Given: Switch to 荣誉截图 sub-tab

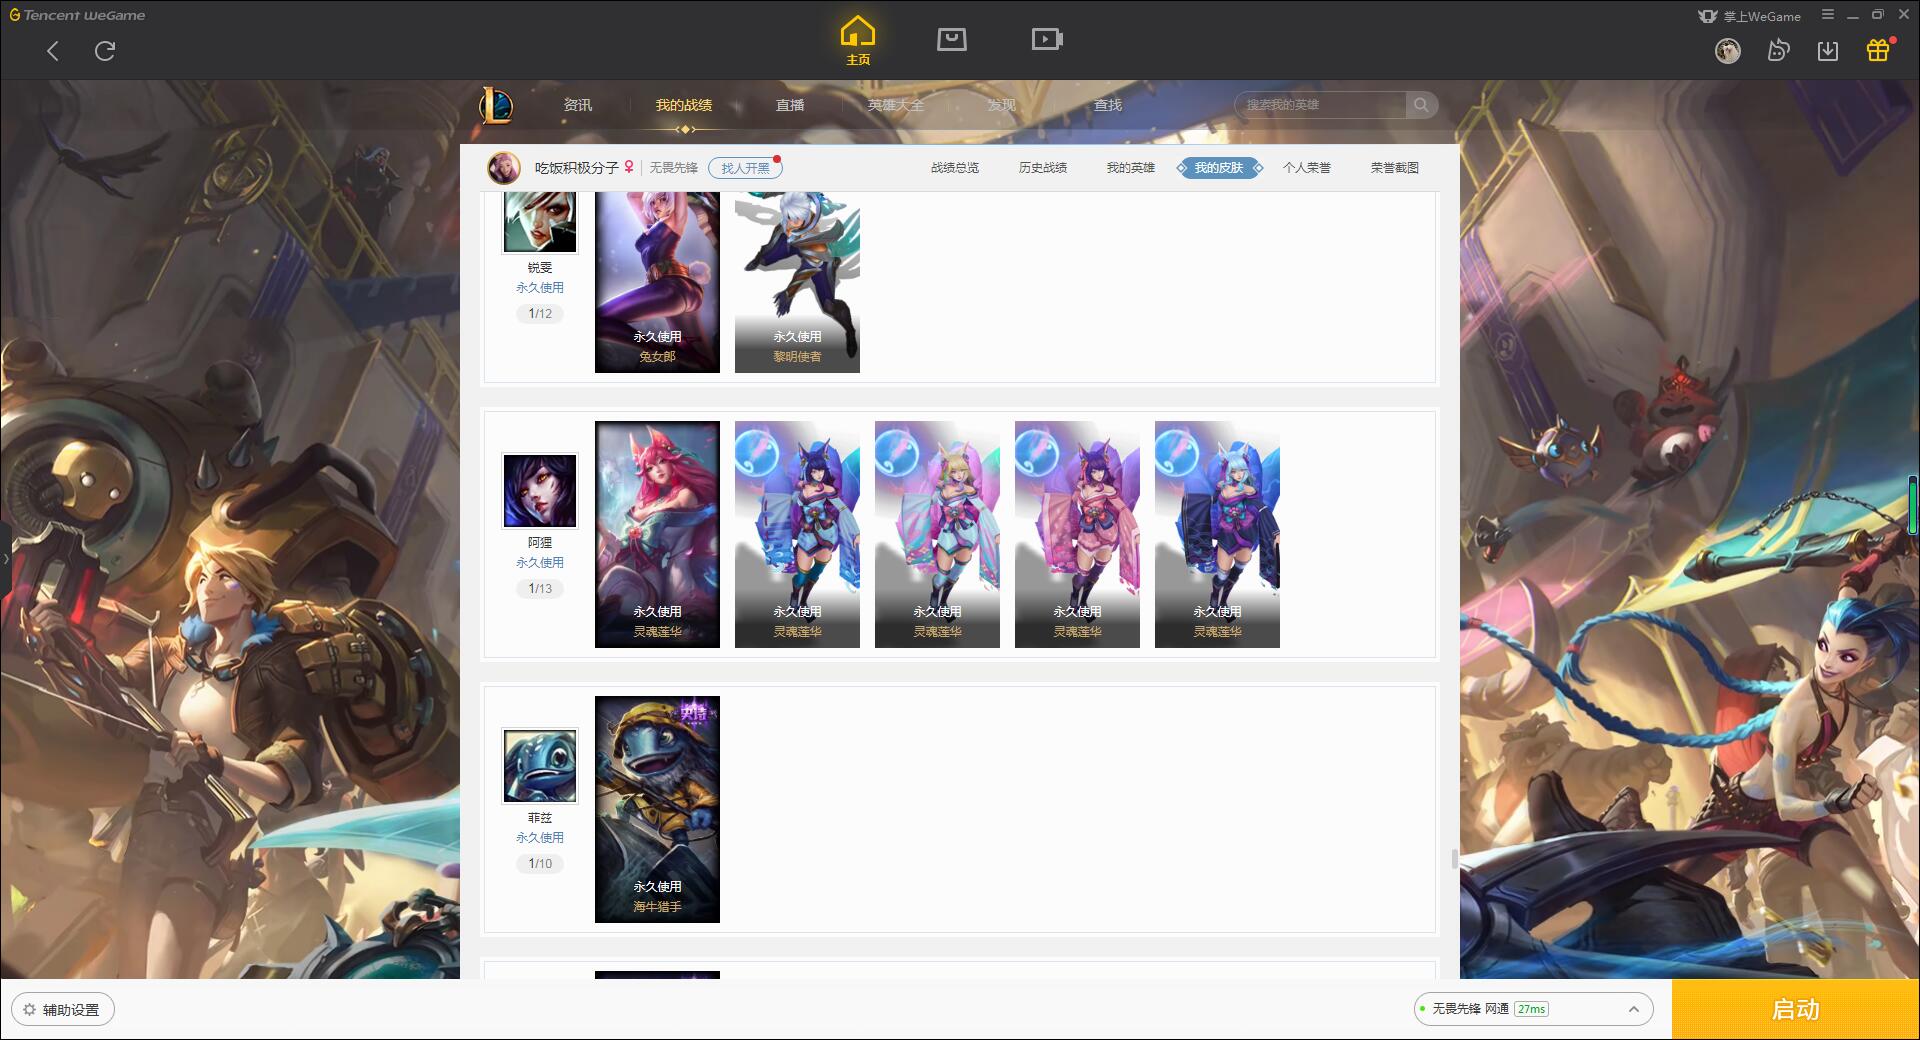Looking at the screenshot, I should pyautogui.click(x=1395, y=168).
